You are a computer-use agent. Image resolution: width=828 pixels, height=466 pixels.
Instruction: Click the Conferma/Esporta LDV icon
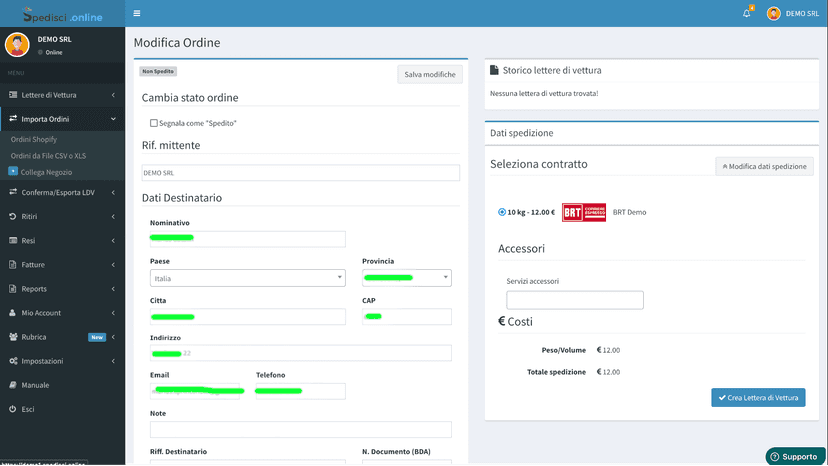(x=13, y=192)
